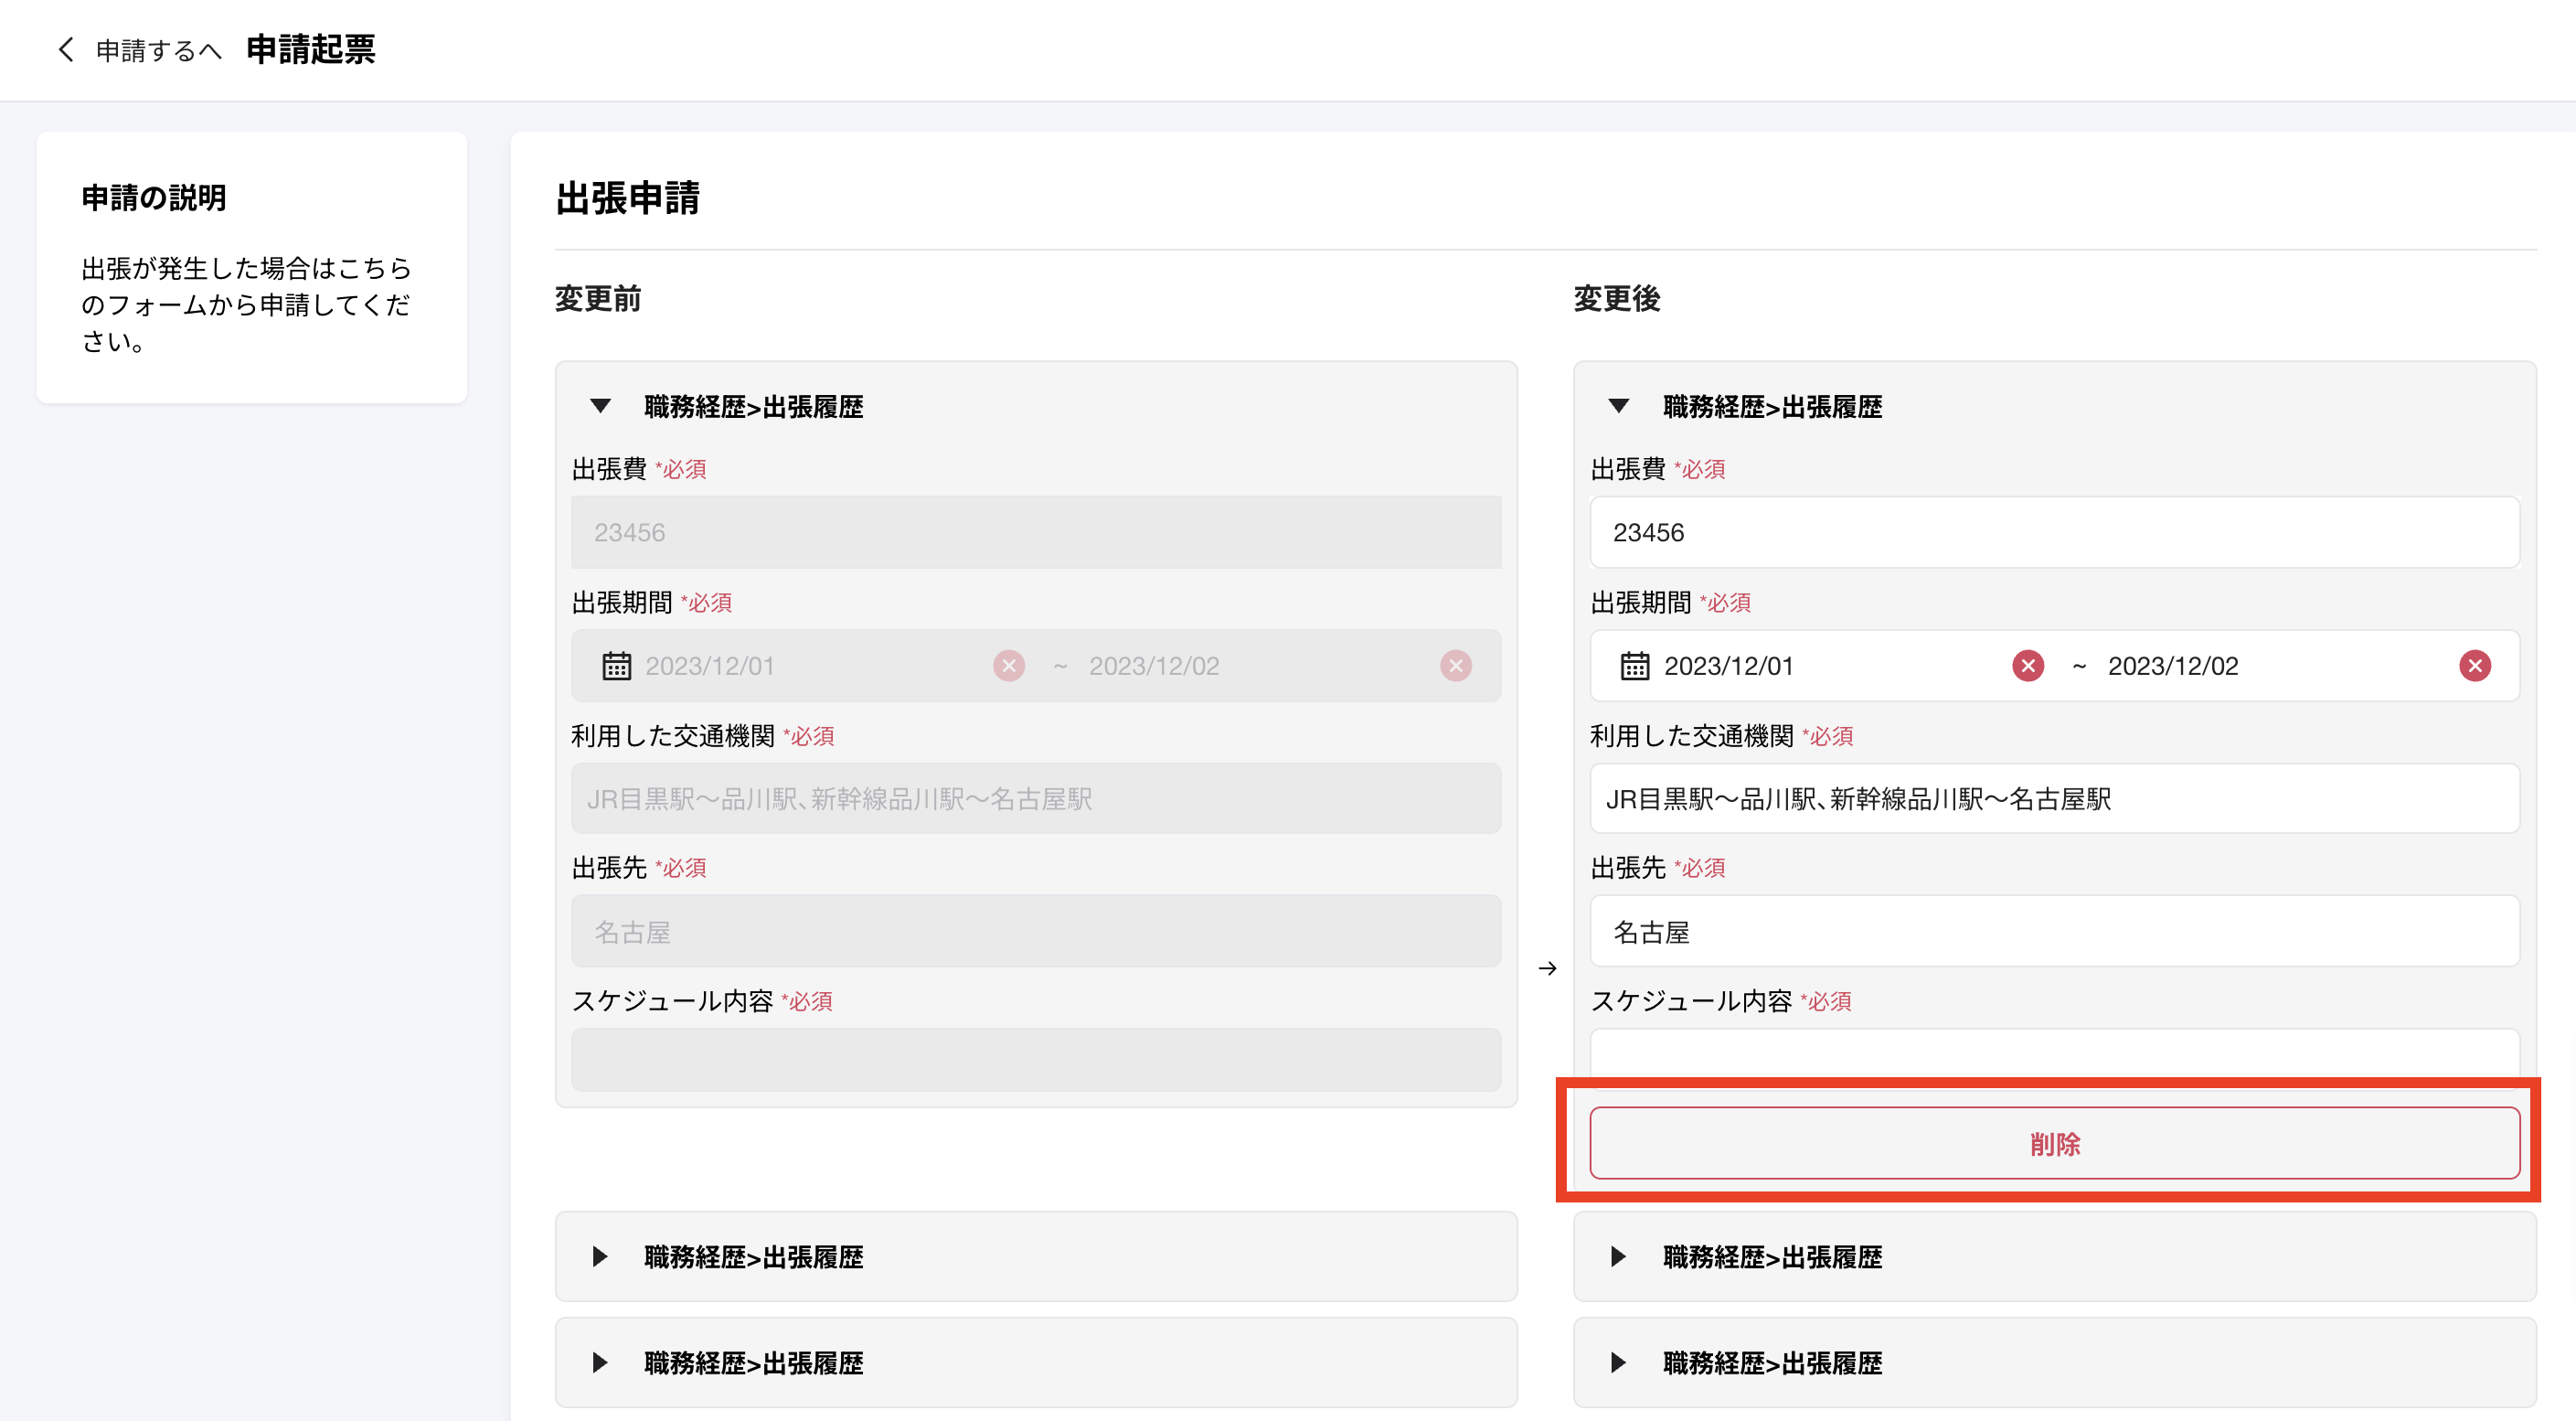
Task: Click 変更前 end date clear icon
Action: click(1455, 666)
